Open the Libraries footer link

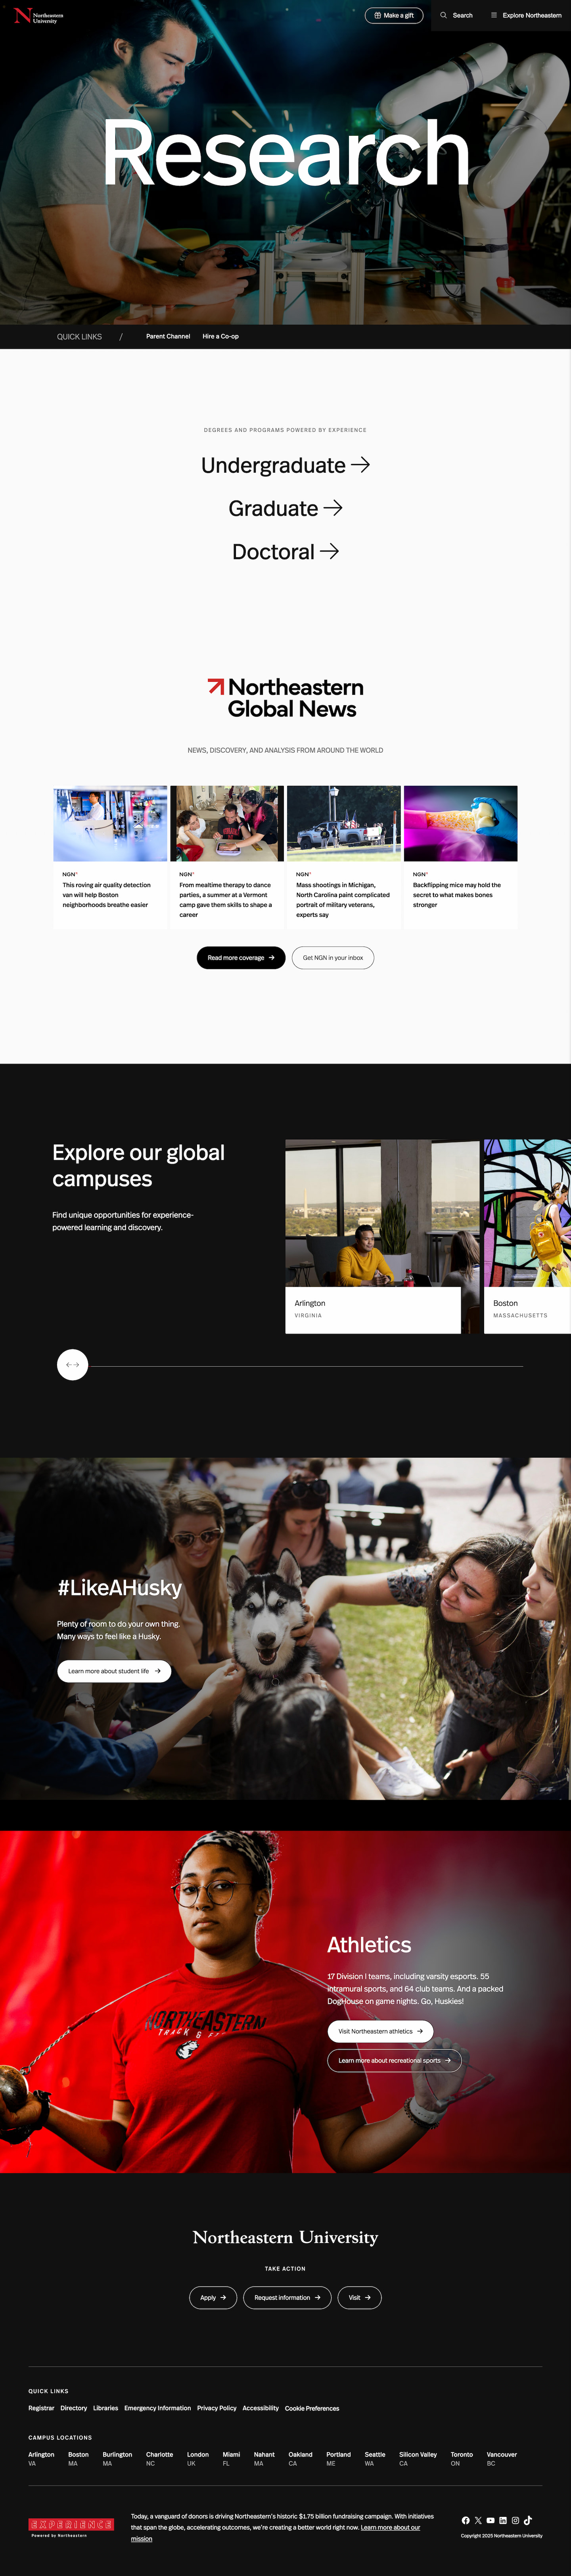click(x=106, y=2408)
